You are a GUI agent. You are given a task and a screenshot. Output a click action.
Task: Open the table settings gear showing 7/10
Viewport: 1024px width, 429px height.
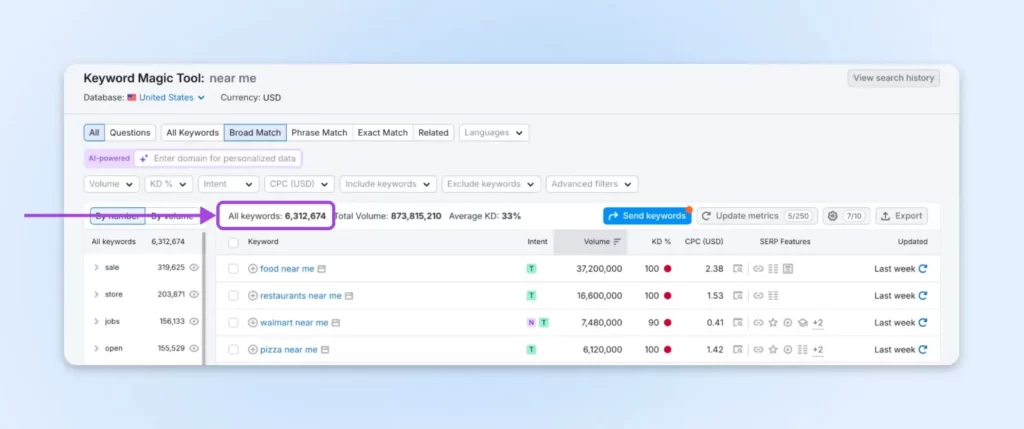coord(846,216)
